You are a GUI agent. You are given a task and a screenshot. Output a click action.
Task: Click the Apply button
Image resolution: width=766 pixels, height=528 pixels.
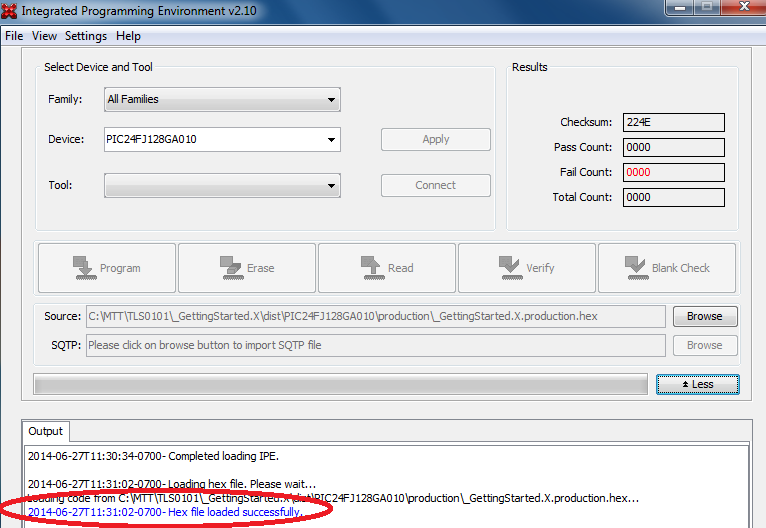click(x=435, y=139)
